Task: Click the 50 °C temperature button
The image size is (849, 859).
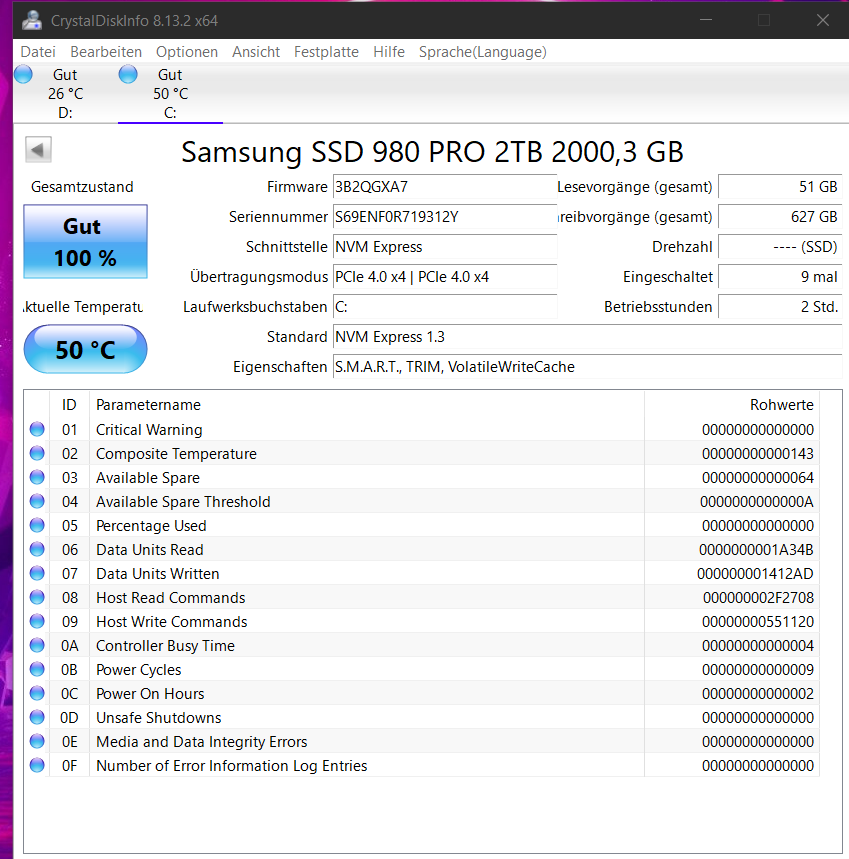Action: point(85,350)
